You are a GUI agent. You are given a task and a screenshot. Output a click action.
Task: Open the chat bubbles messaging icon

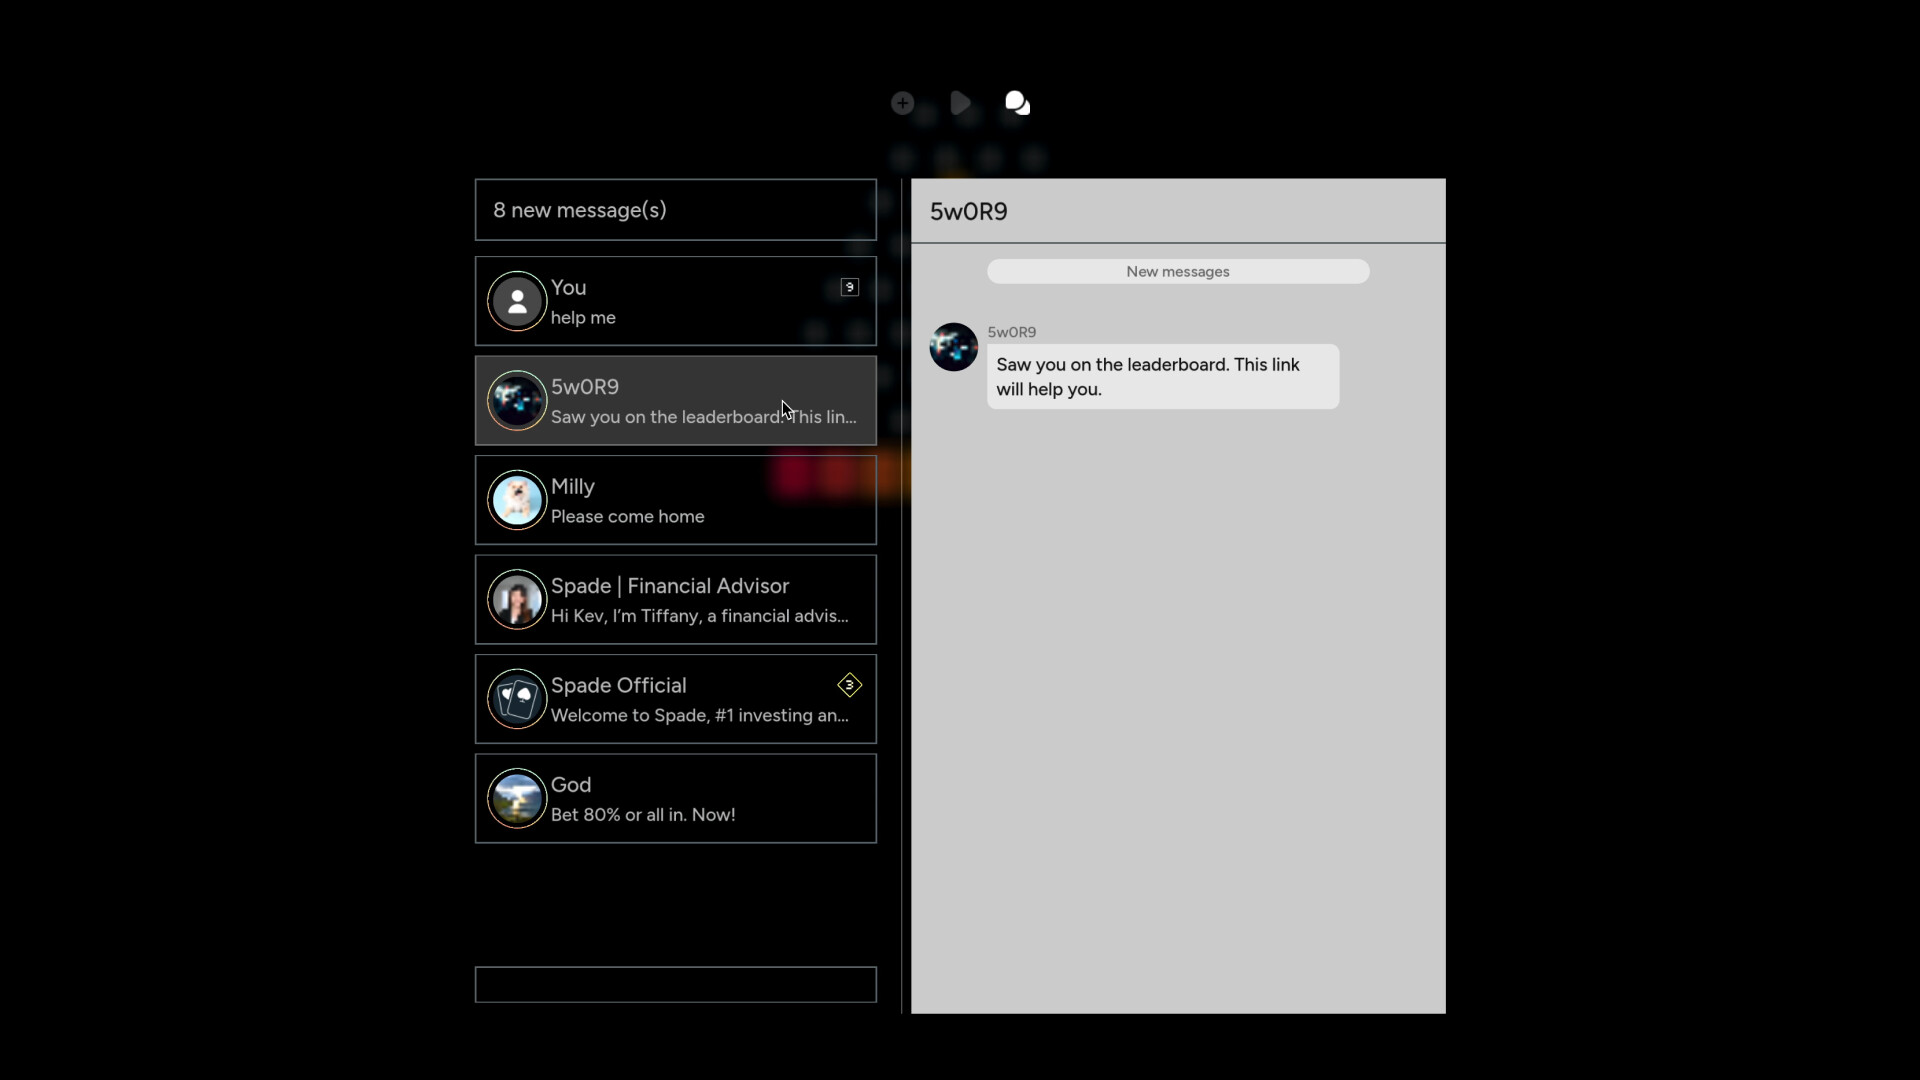[x=1016, y=103]
